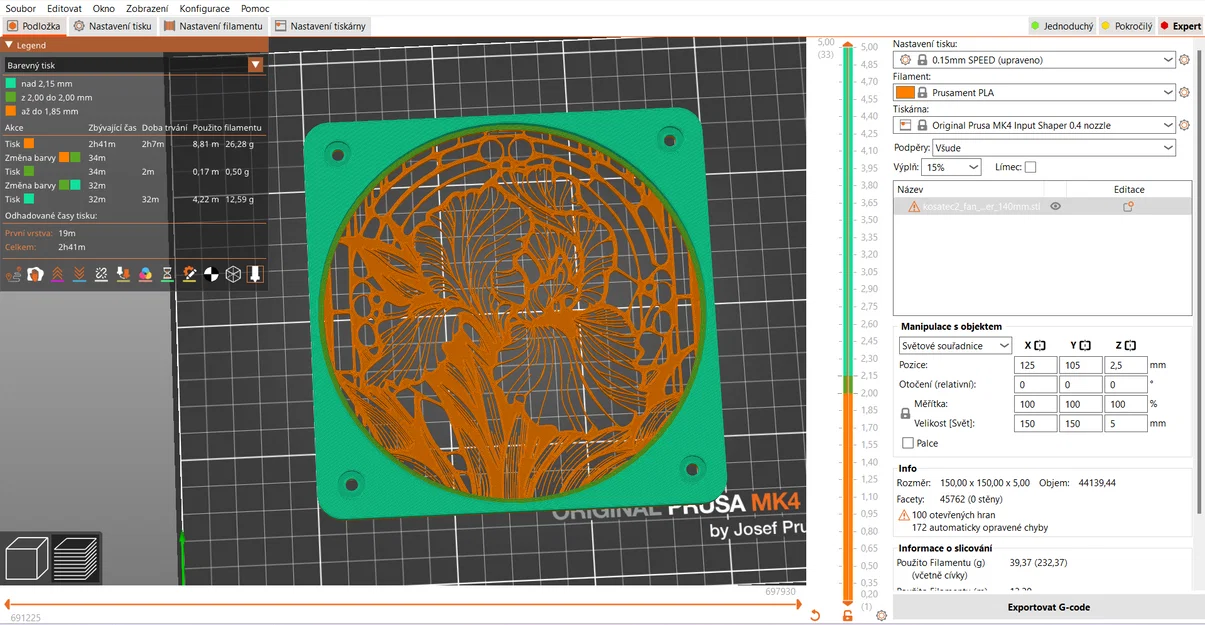
Task: Collapse the Legend panel triangle
Action: tap(9, 45)
